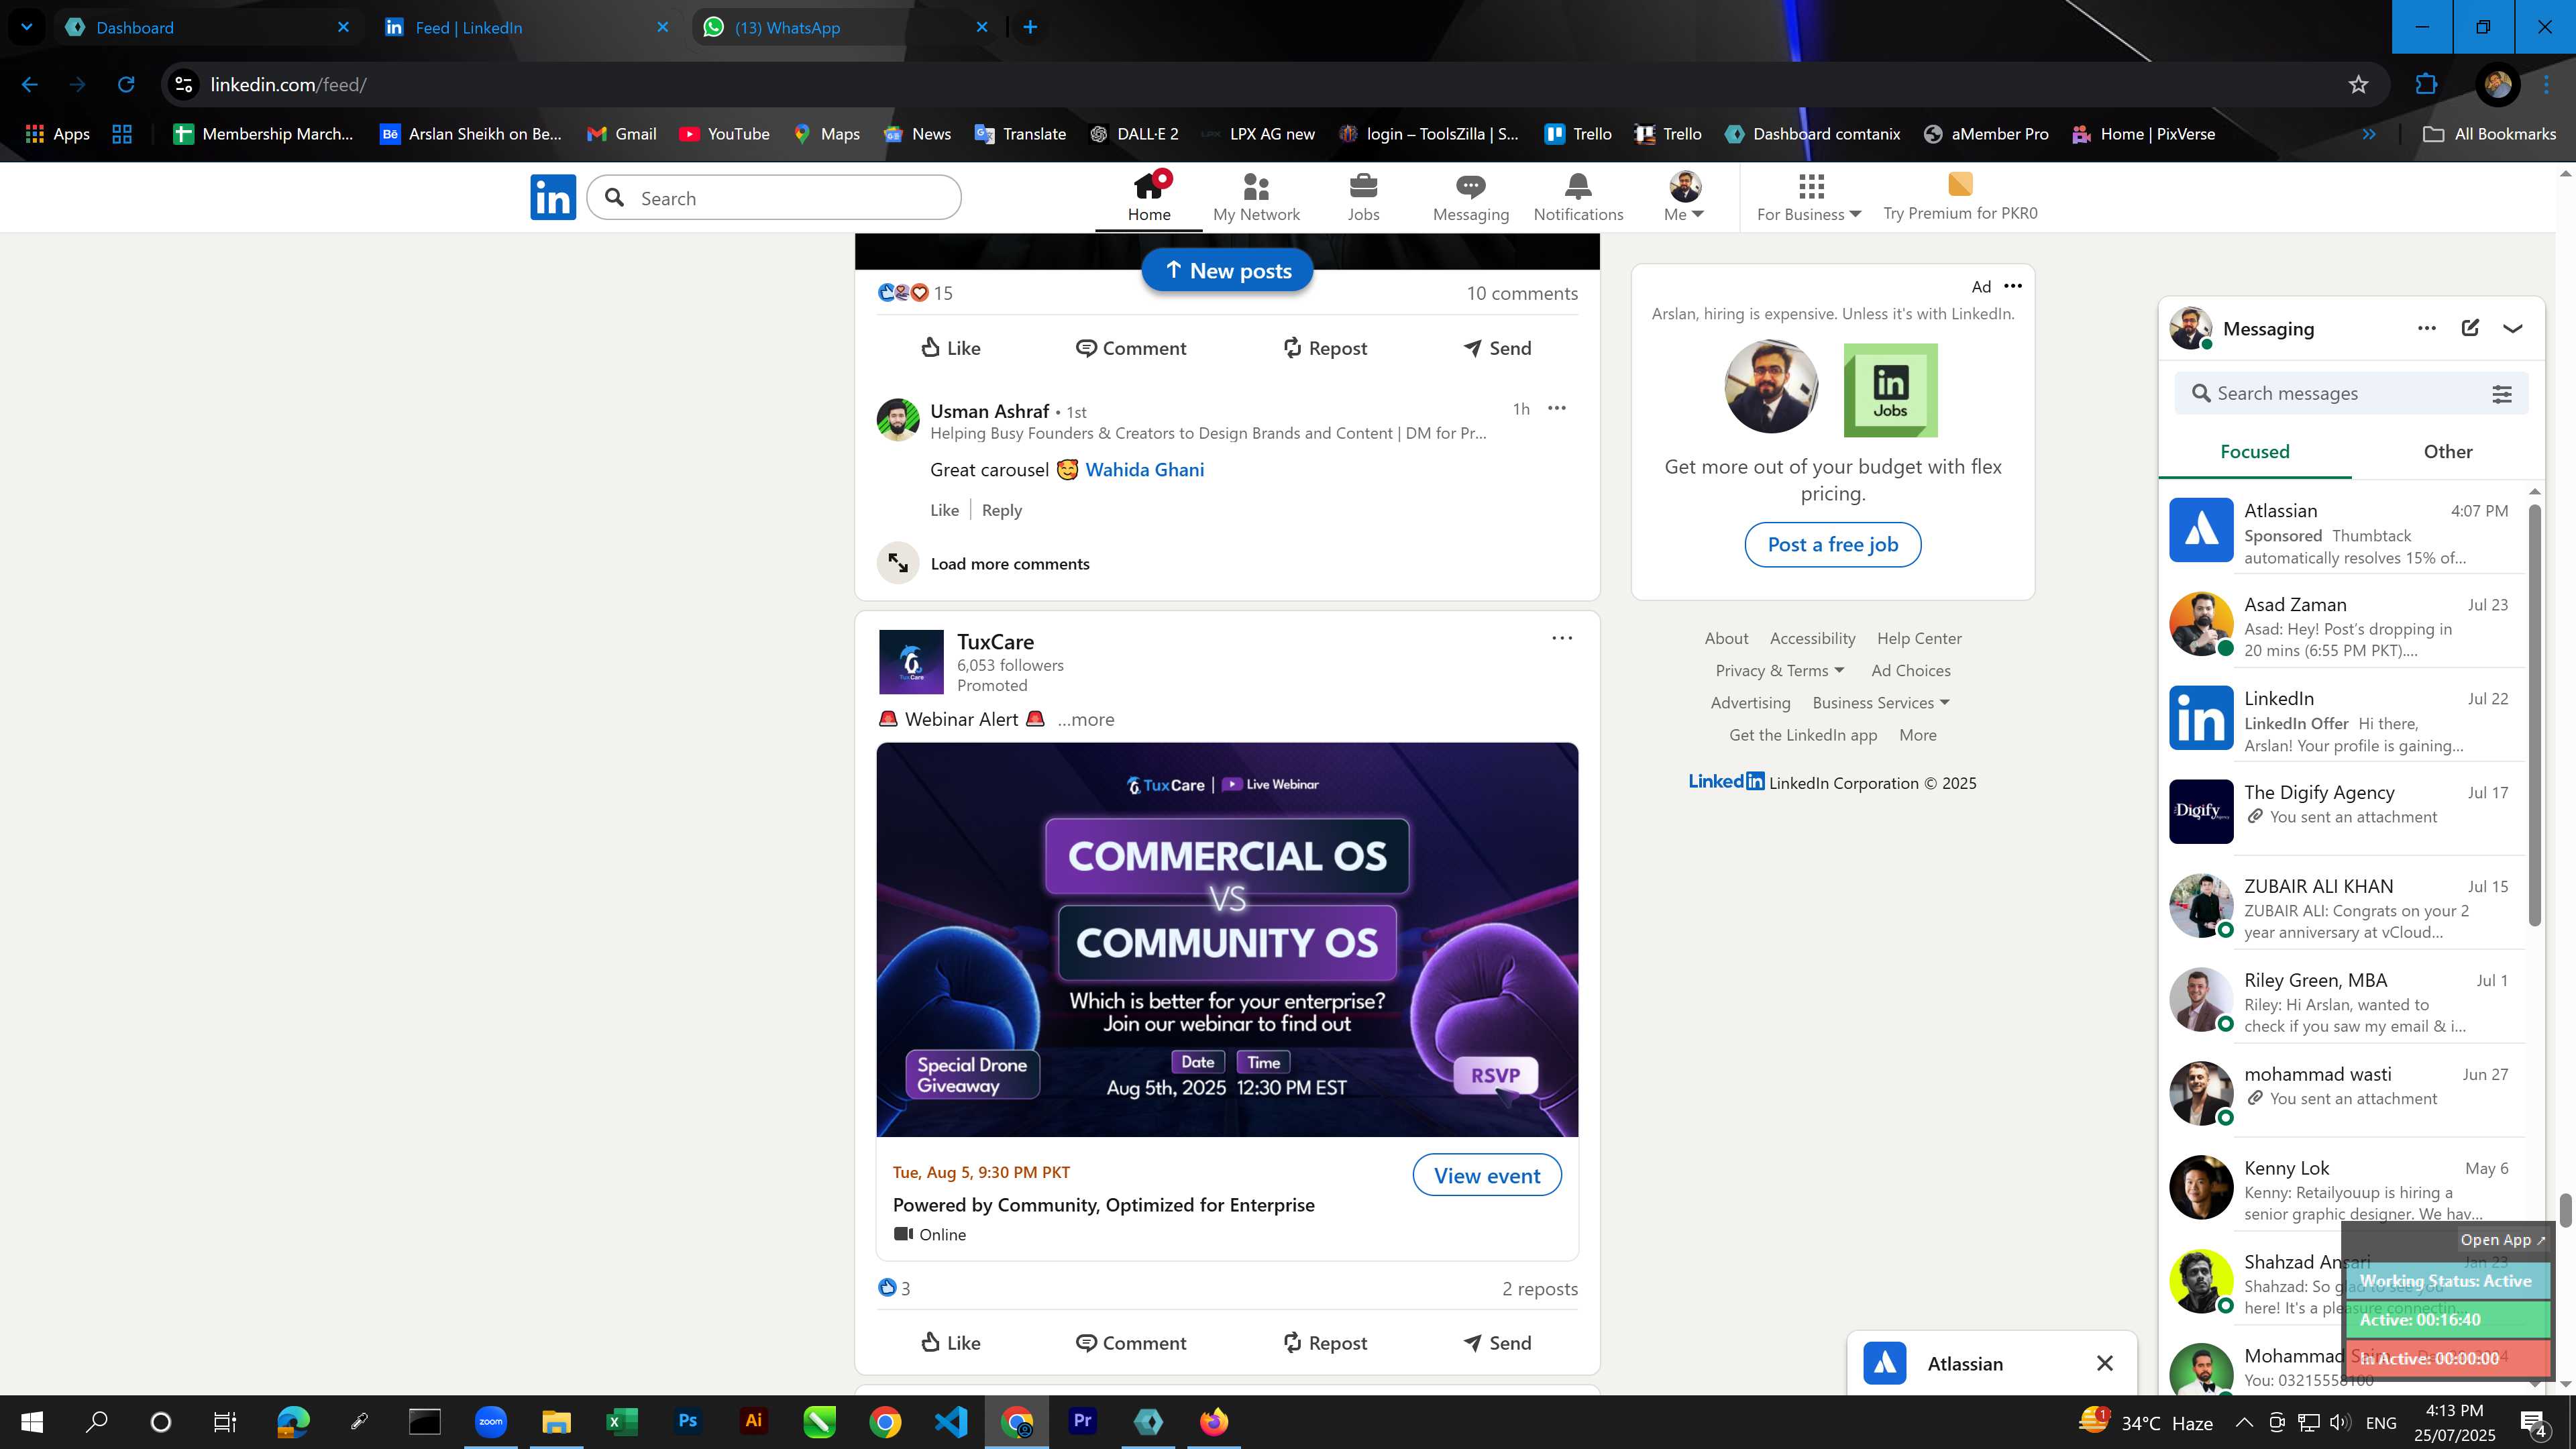
Task: Expand TuxCare post text with ...more
Action: pos(1086,719)
